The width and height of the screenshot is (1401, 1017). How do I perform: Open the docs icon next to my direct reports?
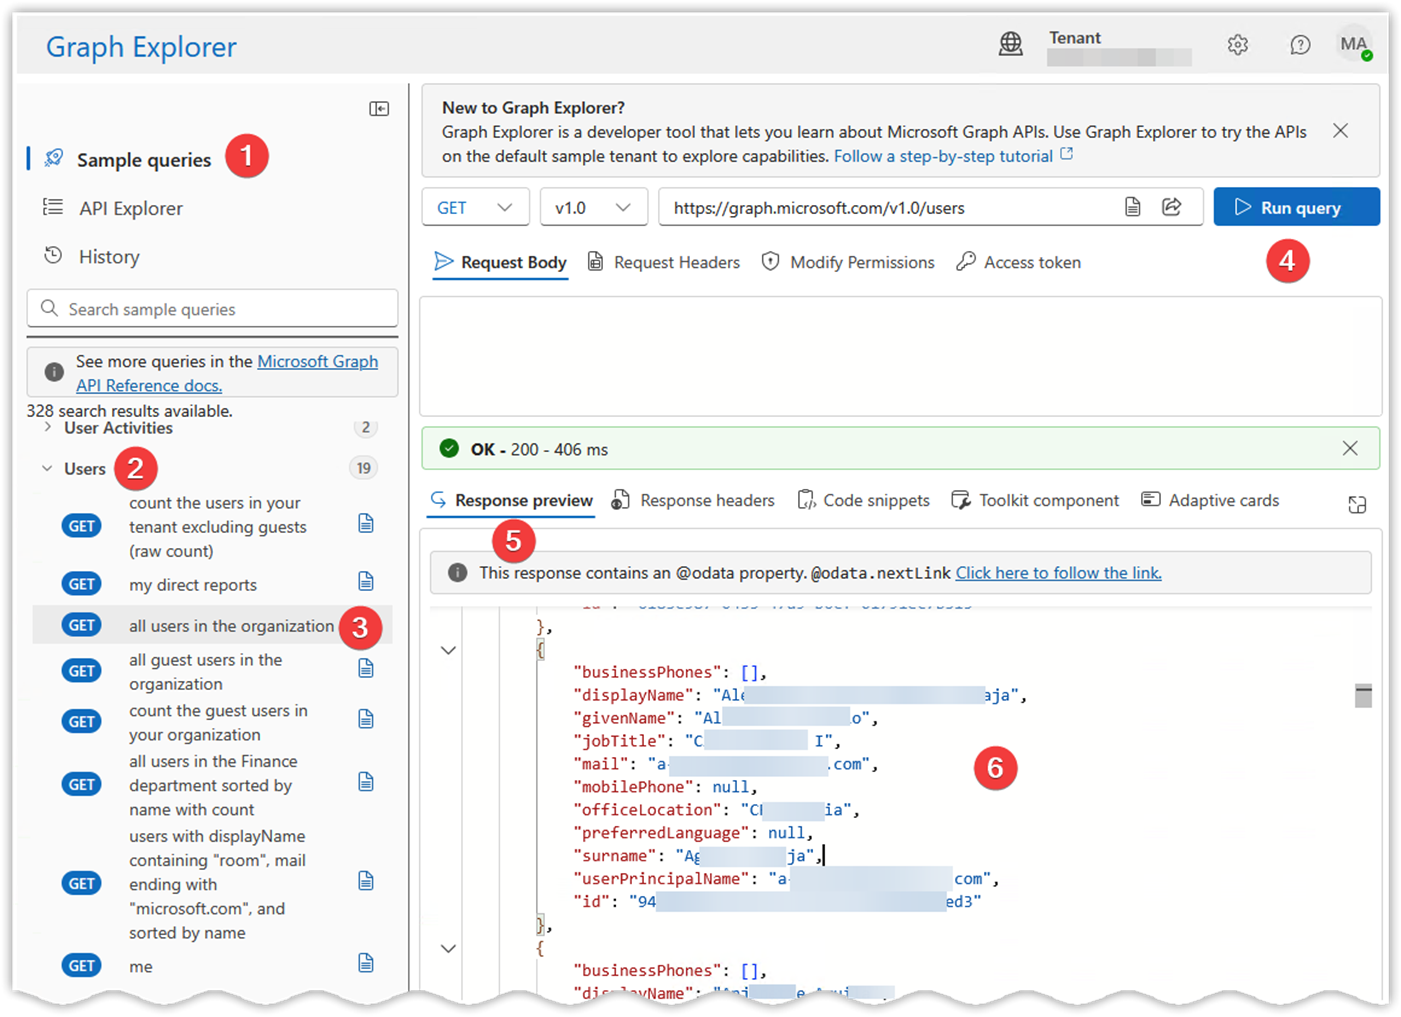click(366, 581)
